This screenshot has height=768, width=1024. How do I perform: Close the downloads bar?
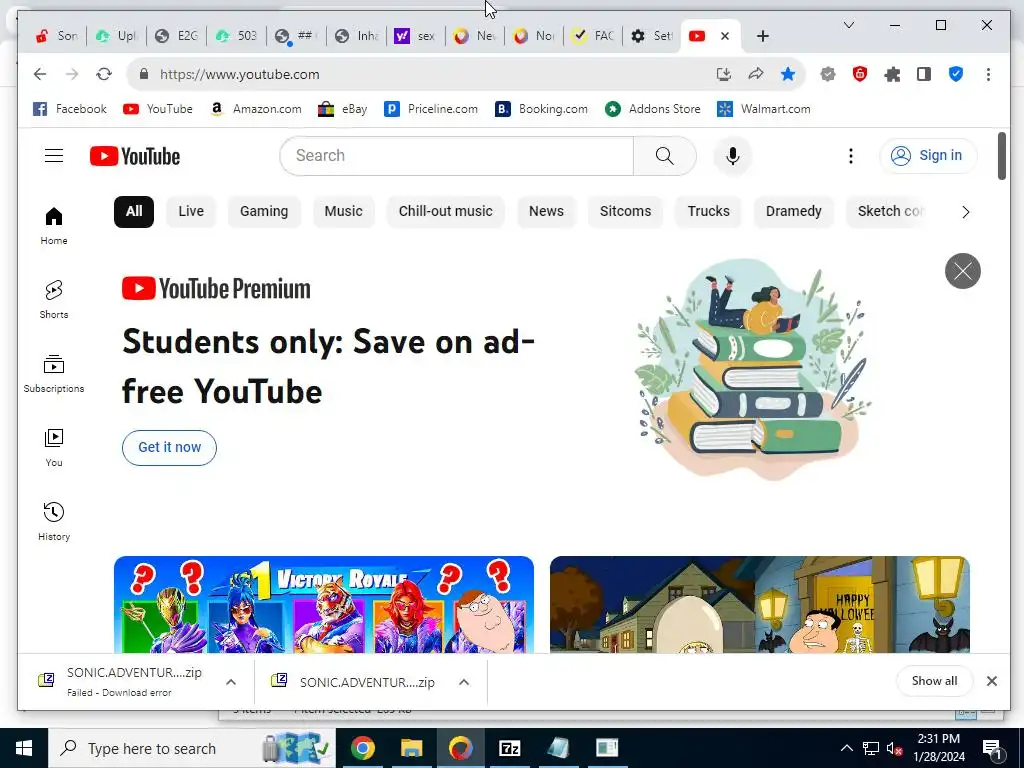pyautogui.click(x=991, y=680)
